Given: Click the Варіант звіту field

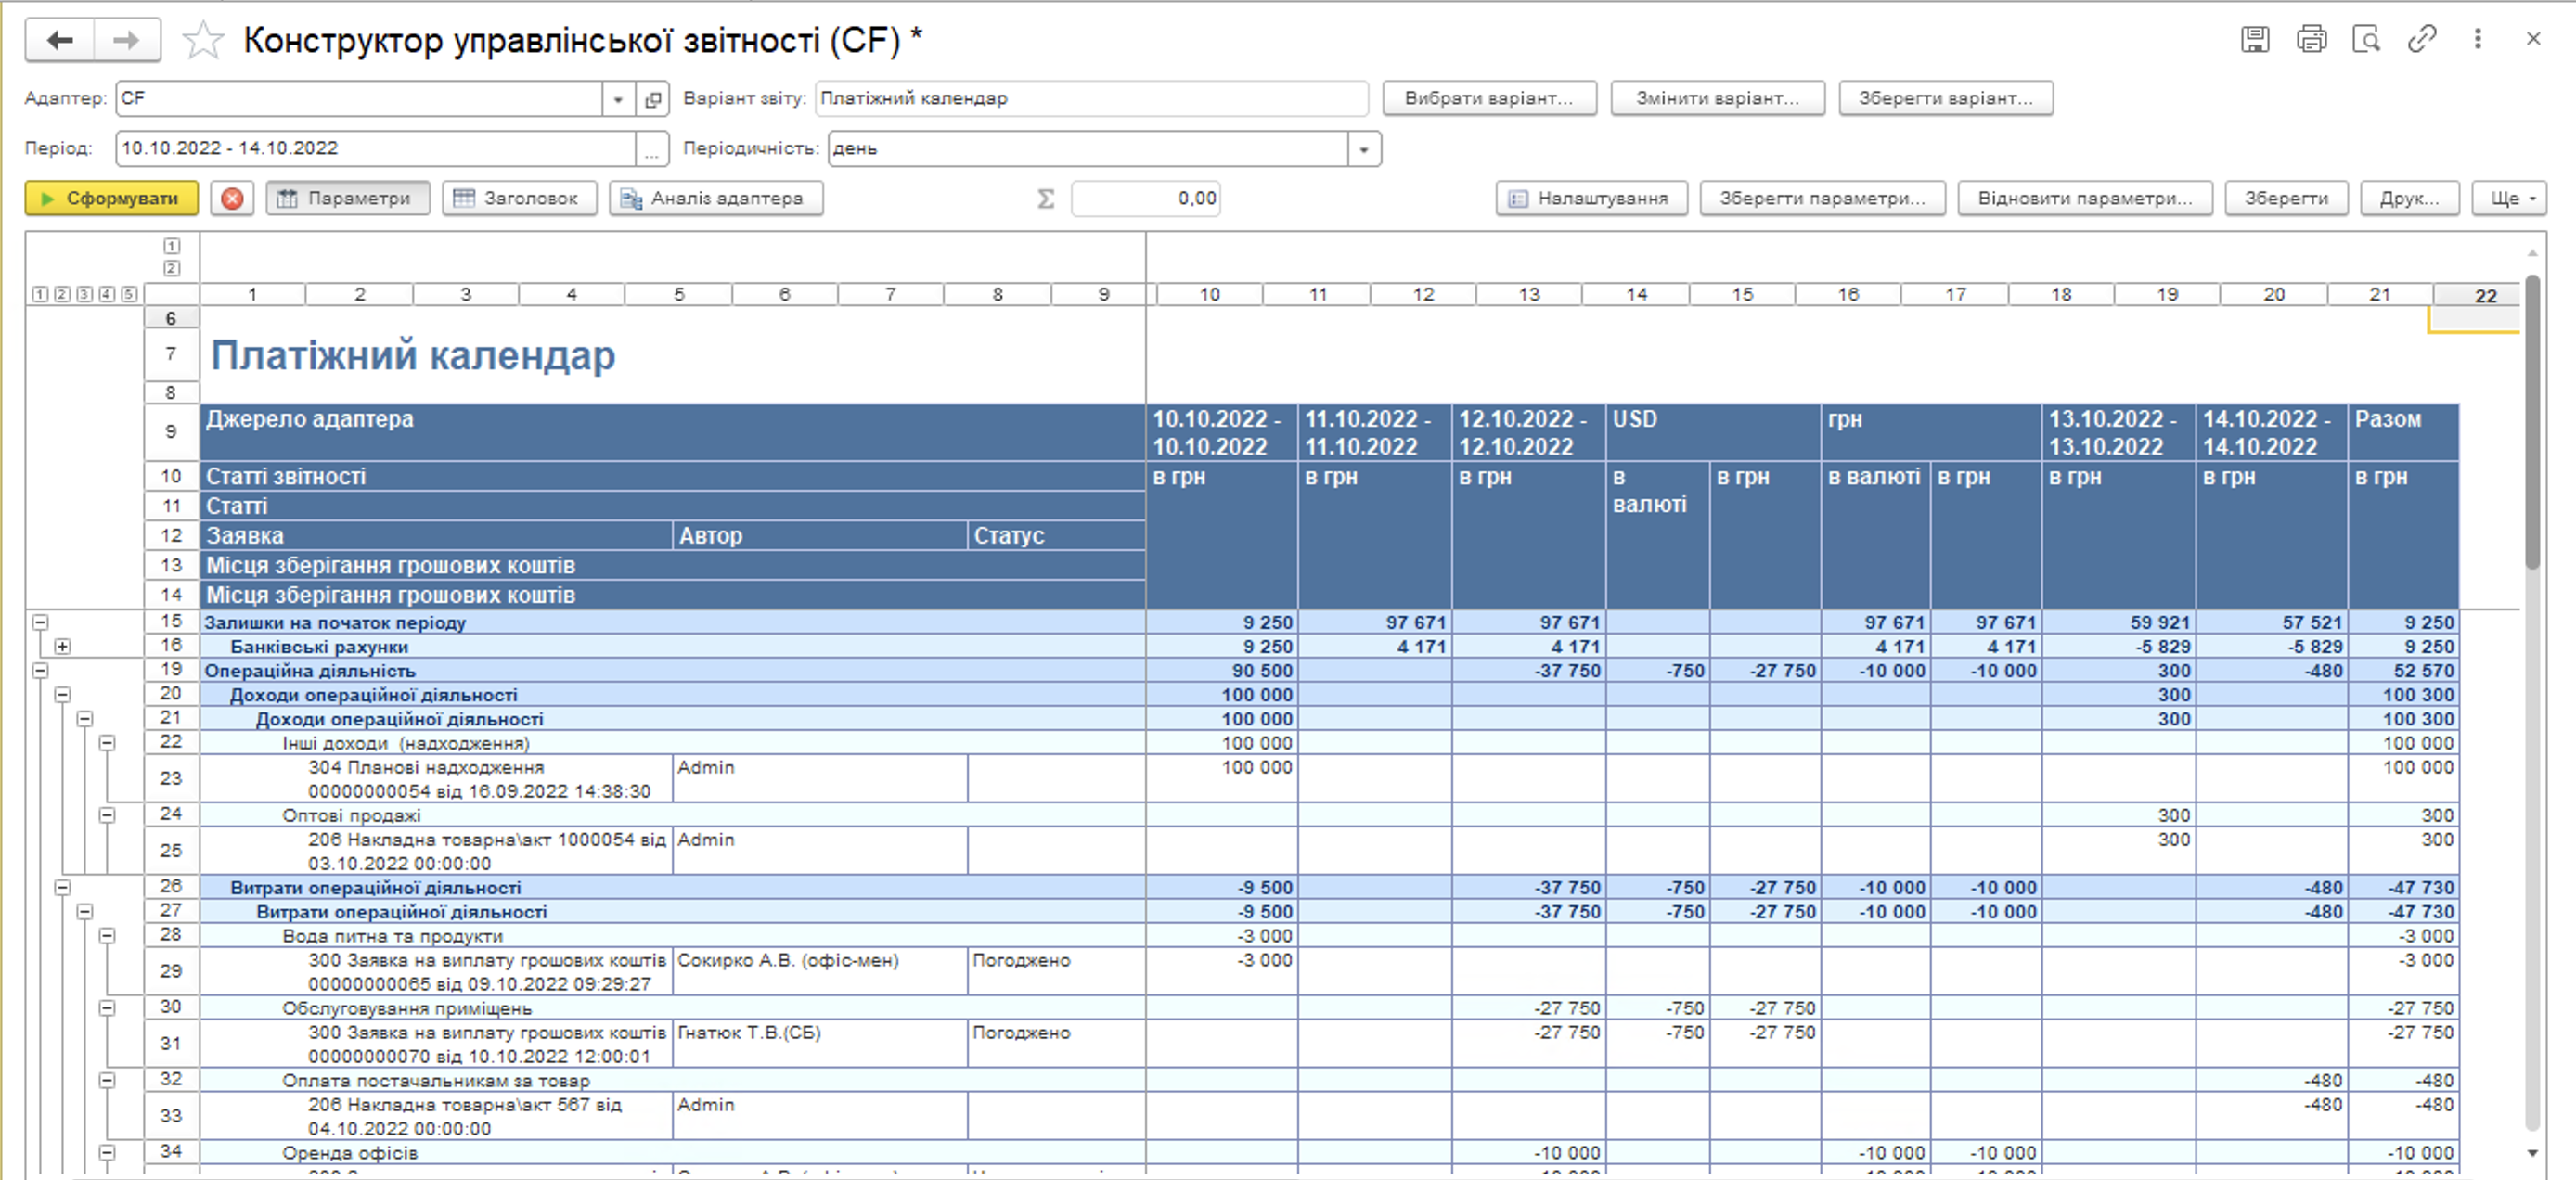Looking at the screenshot, I should pos(1091,98).
